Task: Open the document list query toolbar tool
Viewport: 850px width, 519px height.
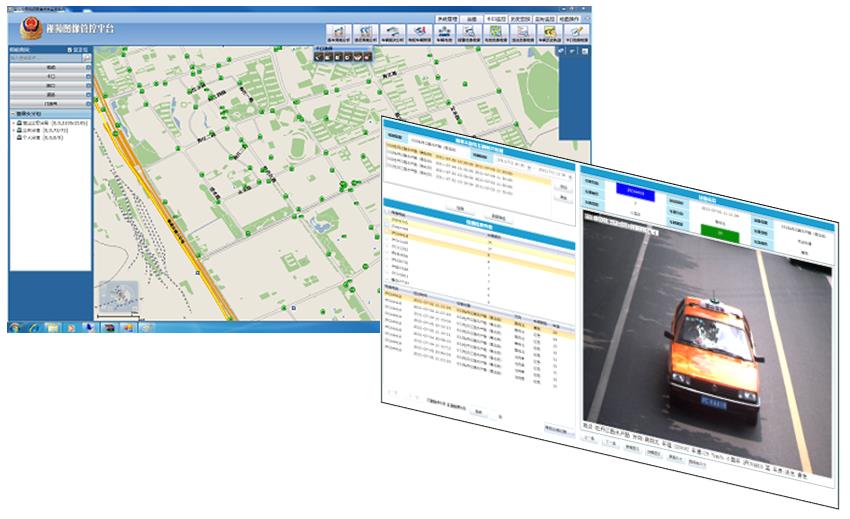Action: (523, 34)
